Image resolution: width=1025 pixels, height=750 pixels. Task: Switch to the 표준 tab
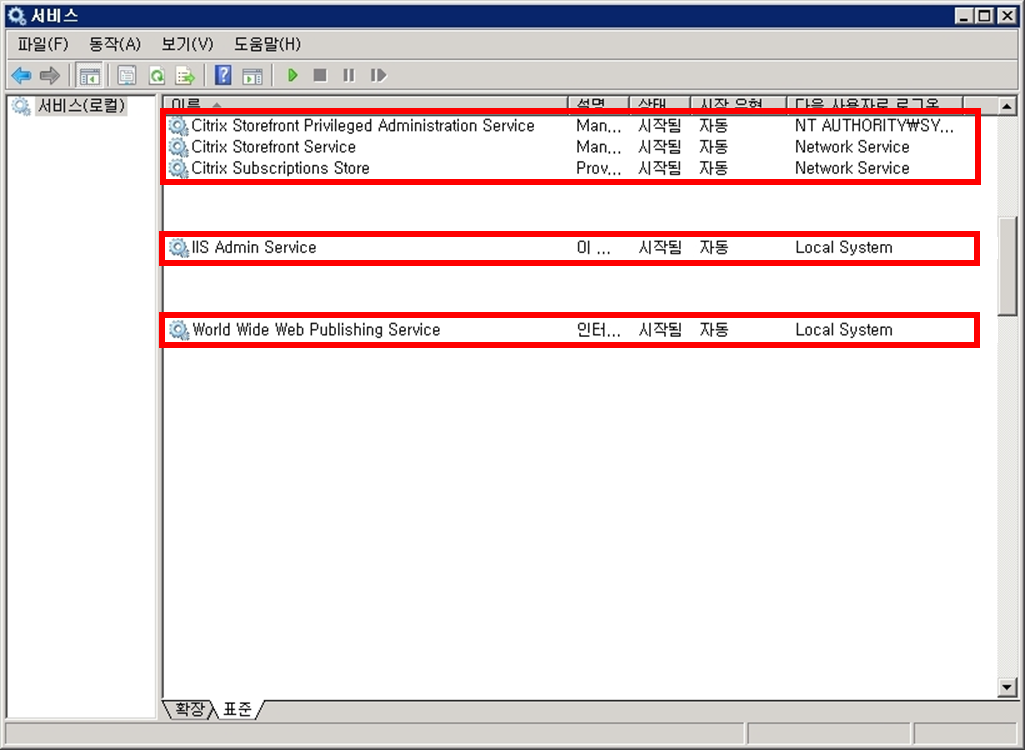point(237,709)
